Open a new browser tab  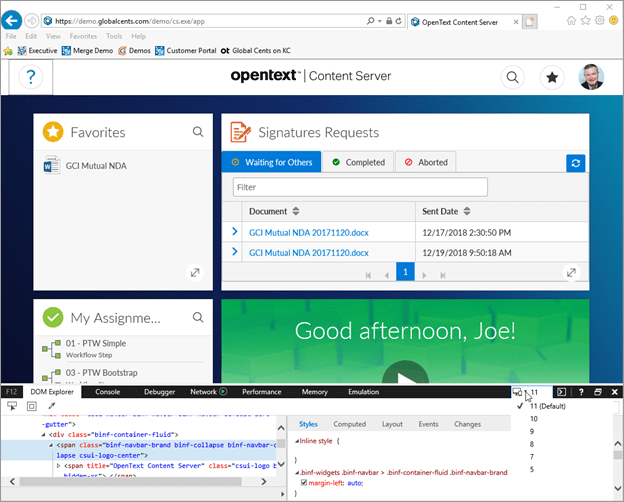pos(530,22)
